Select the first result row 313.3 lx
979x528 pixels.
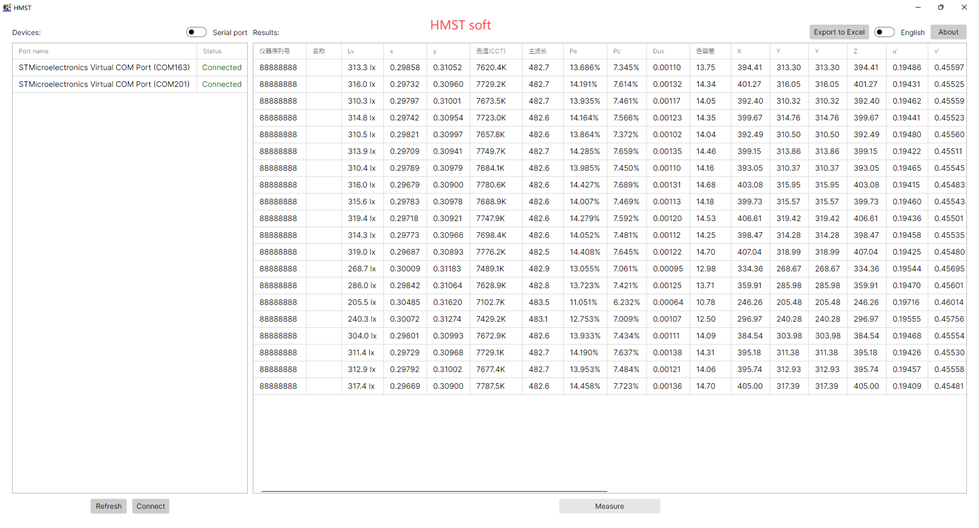(361, 68)
